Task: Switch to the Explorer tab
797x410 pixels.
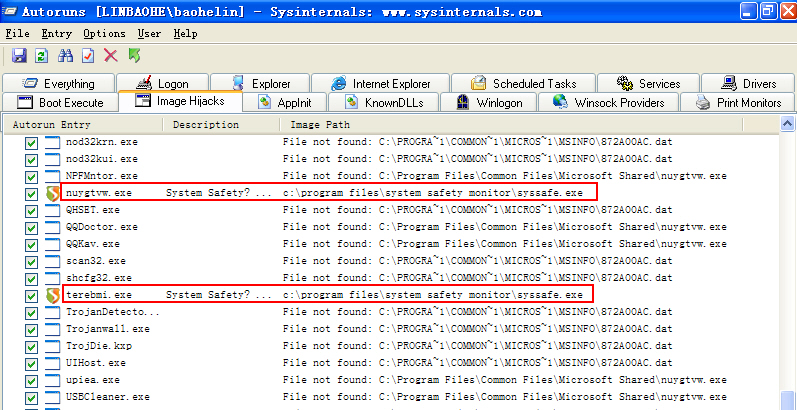Action: (x=260, y=83)
